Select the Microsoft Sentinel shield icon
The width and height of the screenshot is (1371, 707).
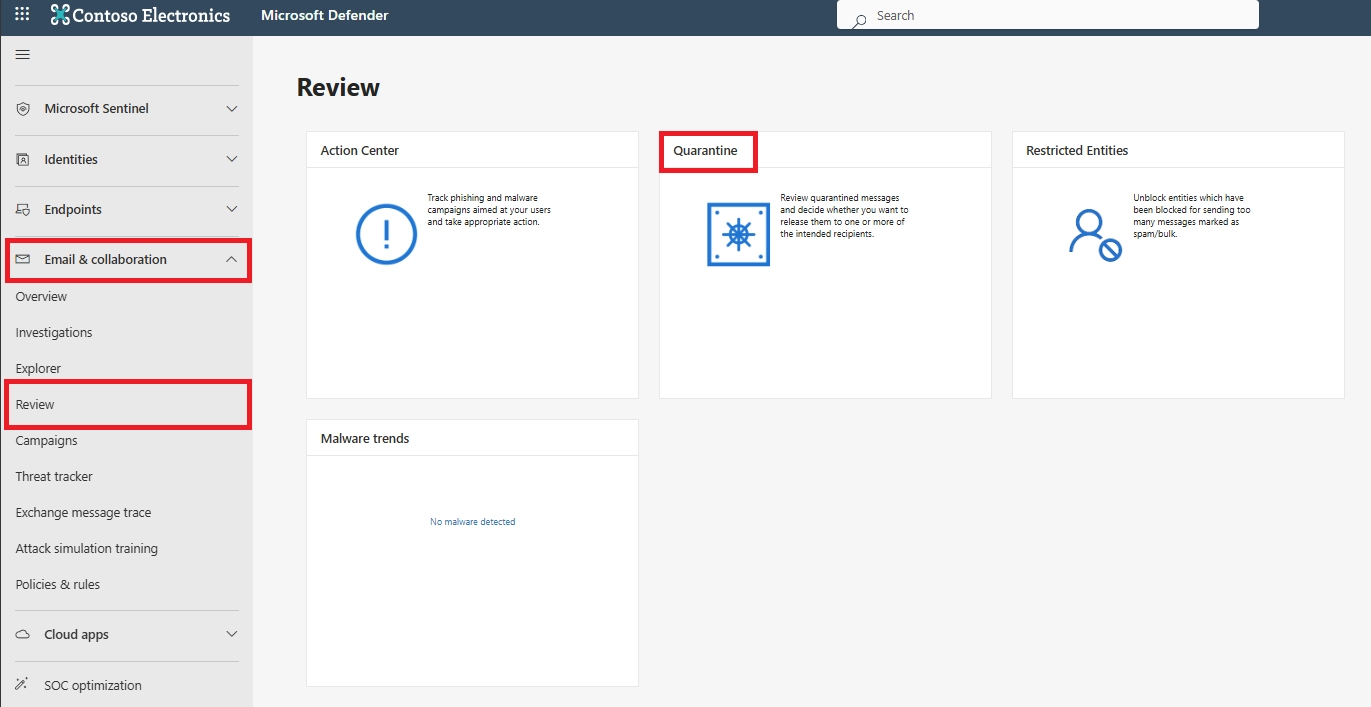pyautogui.click(x=21, y=108)
